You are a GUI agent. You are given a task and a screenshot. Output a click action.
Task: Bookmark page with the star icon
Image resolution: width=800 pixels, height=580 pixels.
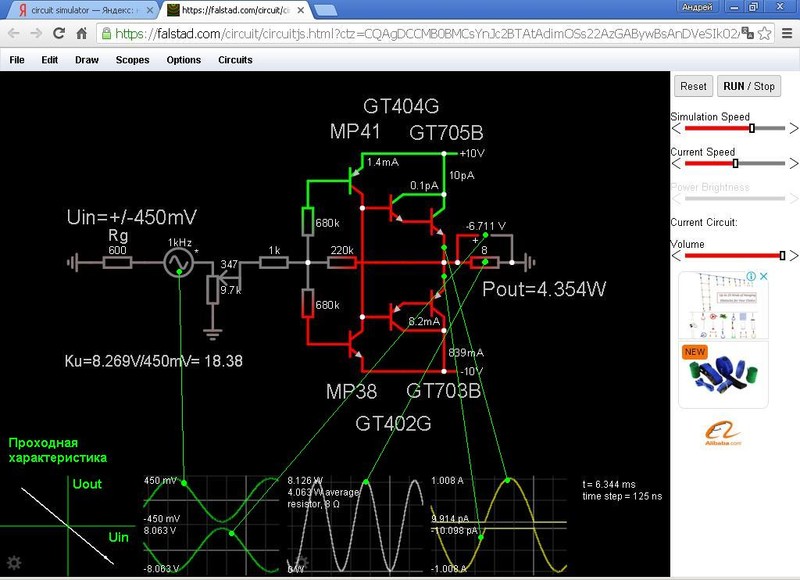tap(764, 34)
